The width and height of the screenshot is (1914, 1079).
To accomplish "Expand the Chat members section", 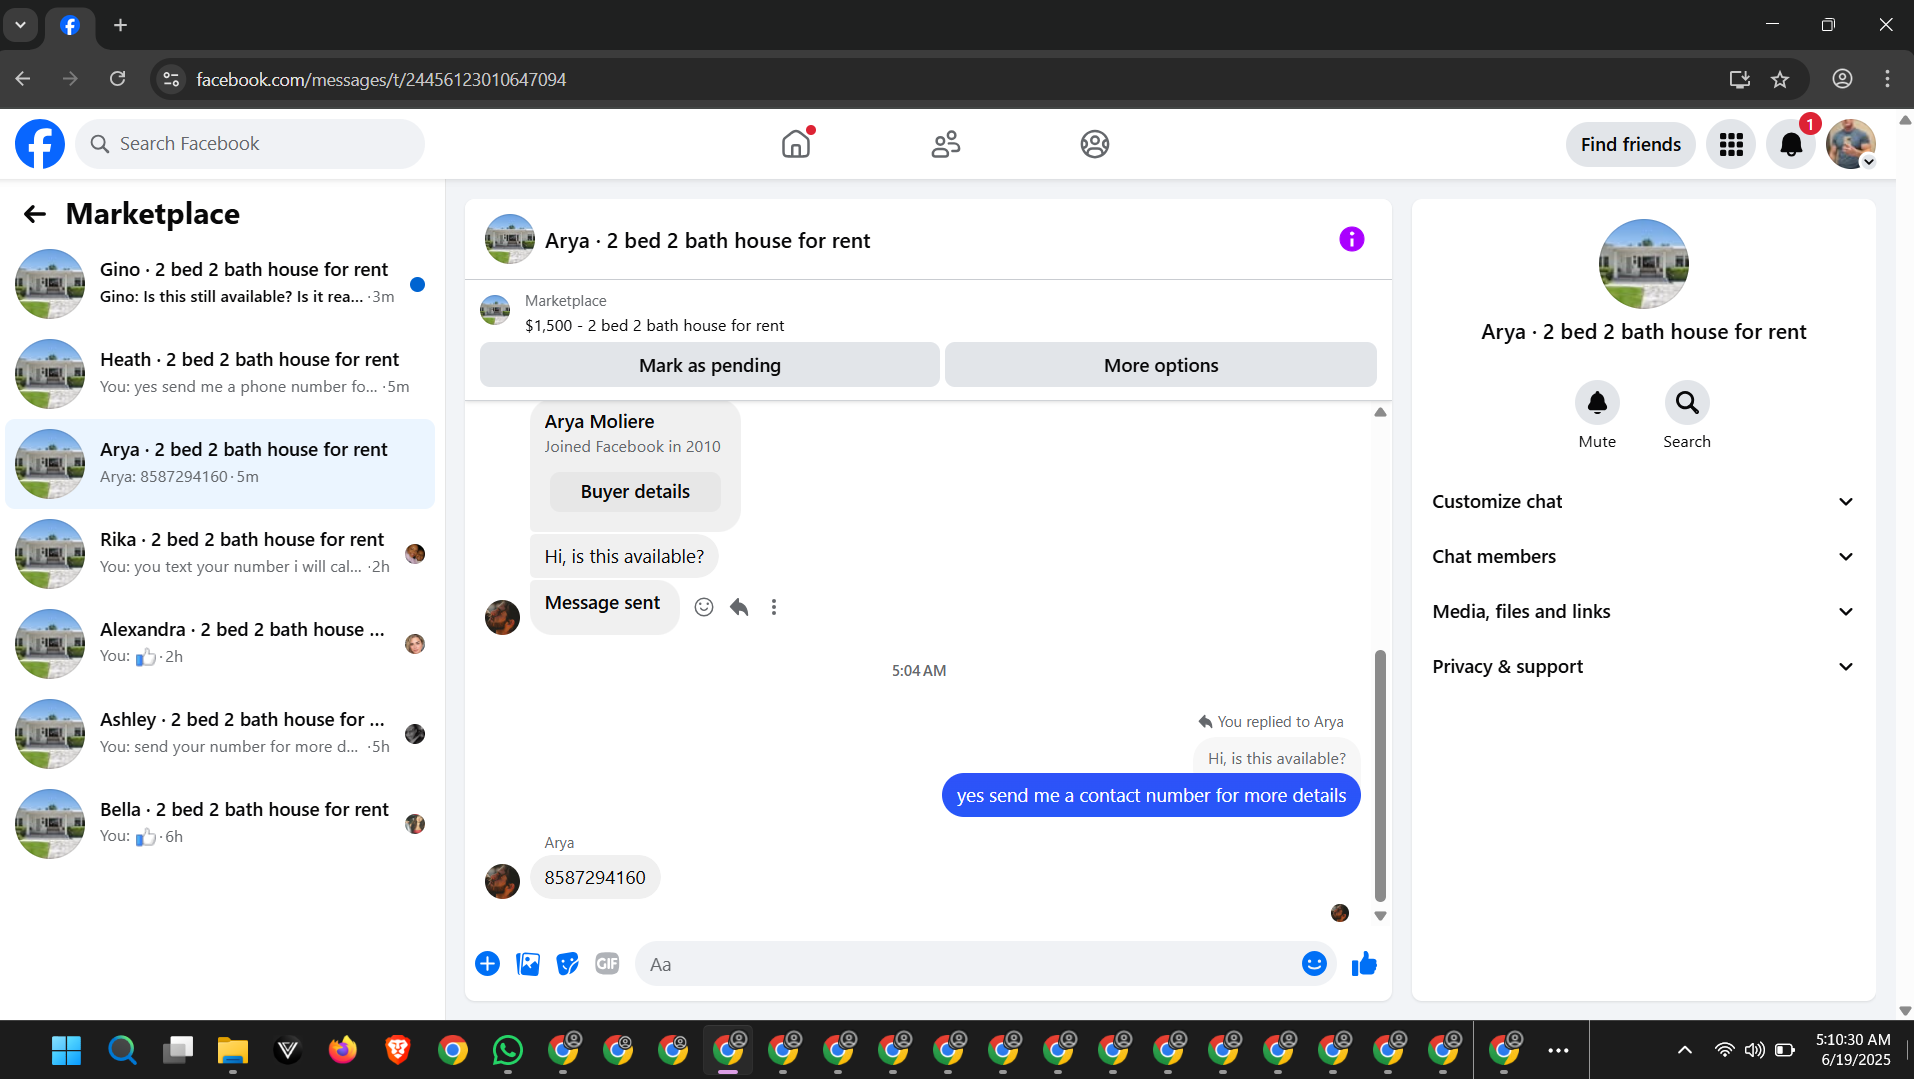I will 1643,557.
